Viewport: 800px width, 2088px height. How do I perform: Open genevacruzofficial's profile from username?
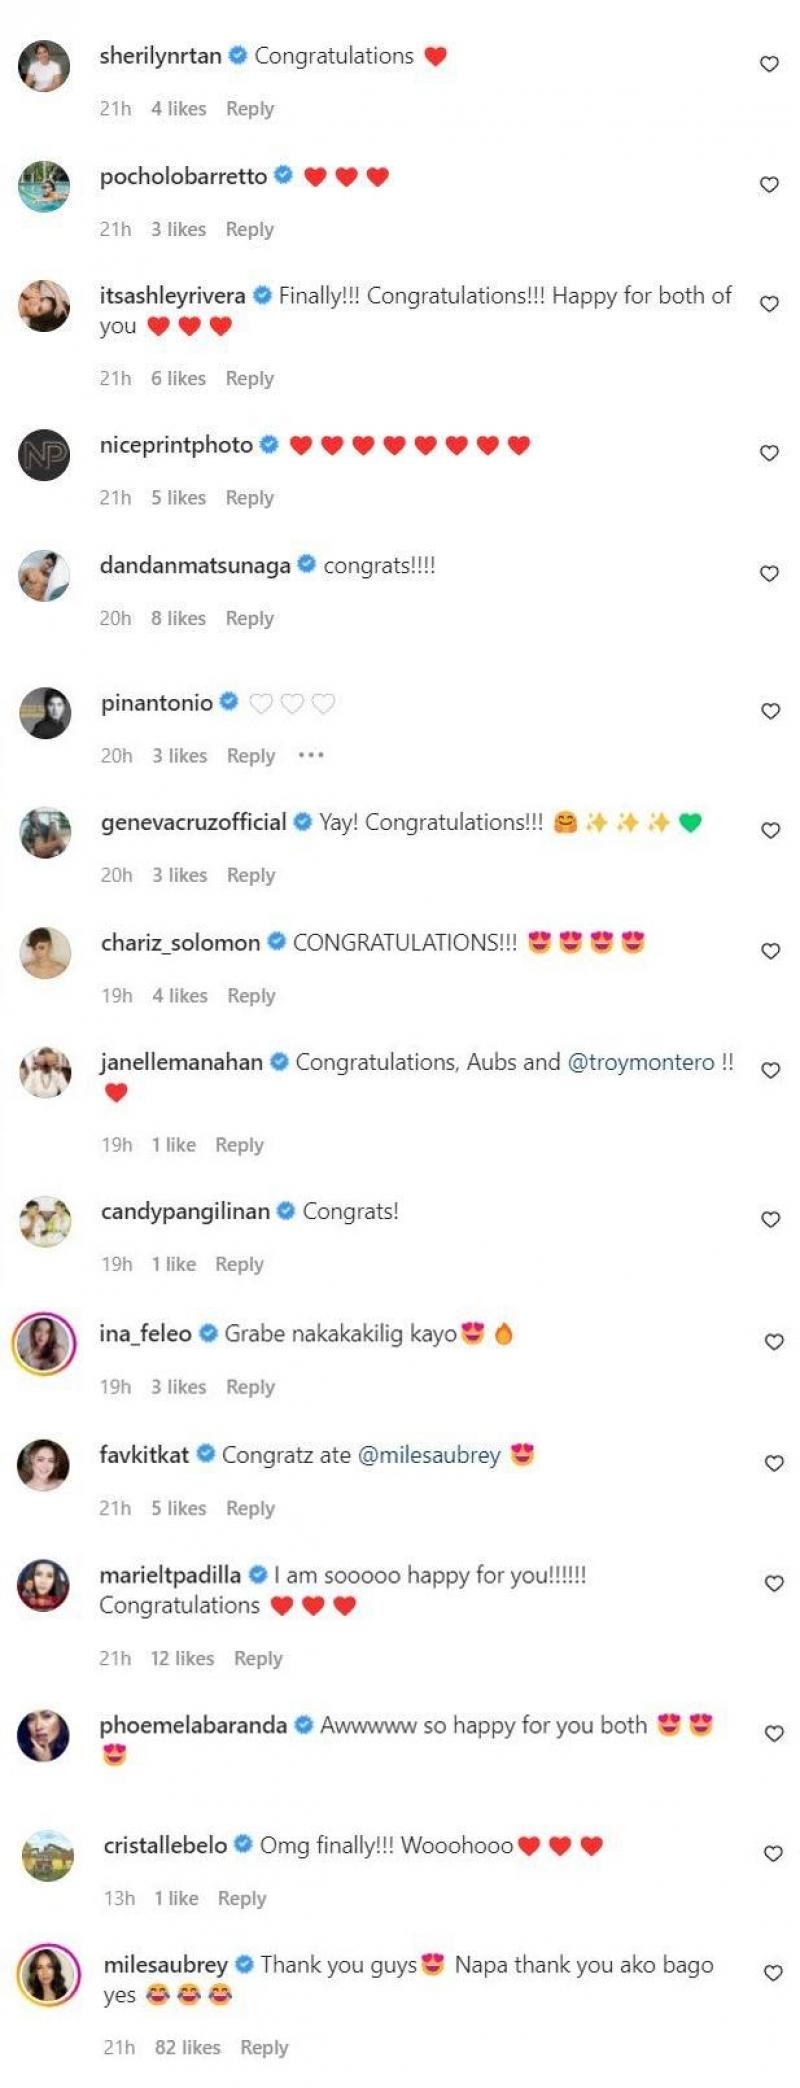(193, 822)
